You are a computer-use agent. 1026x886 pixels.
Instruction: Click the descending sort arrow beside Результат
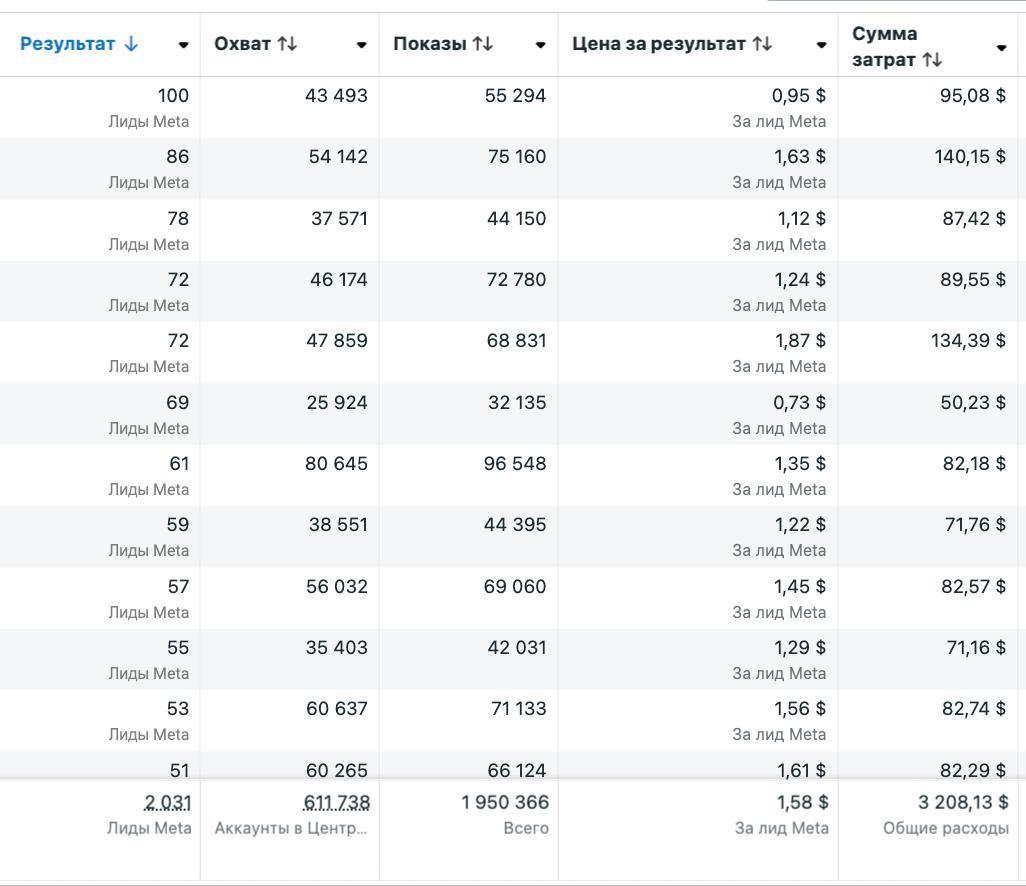[x=132, y=44]
